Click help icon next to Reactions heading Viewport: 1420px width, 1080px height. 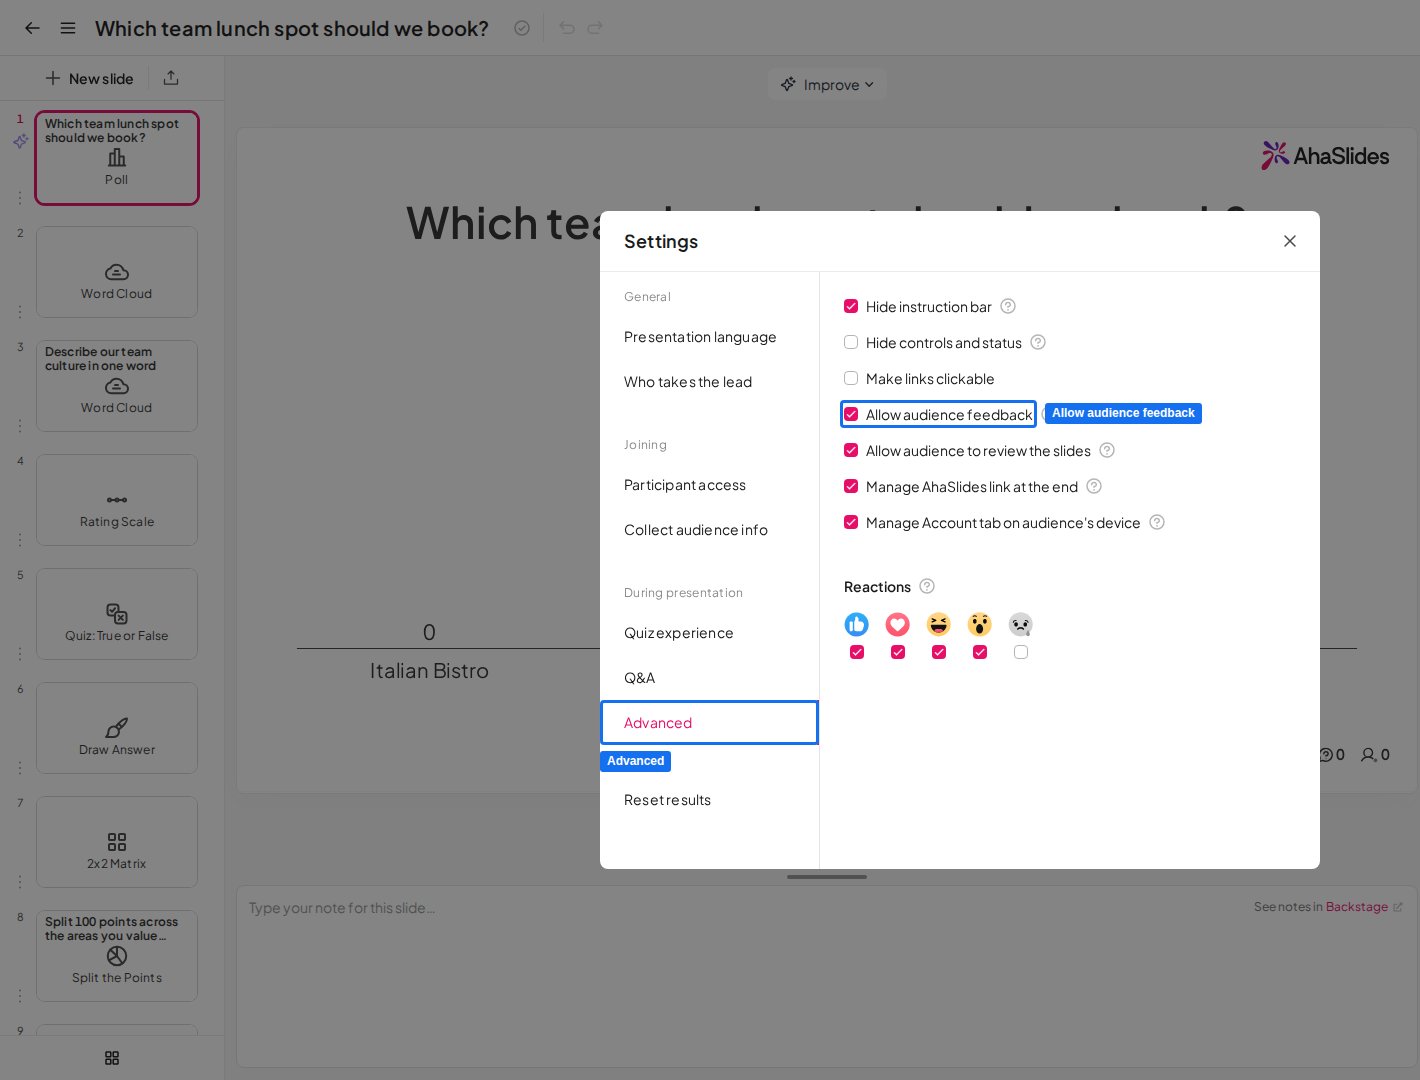(x=927, y=586)
